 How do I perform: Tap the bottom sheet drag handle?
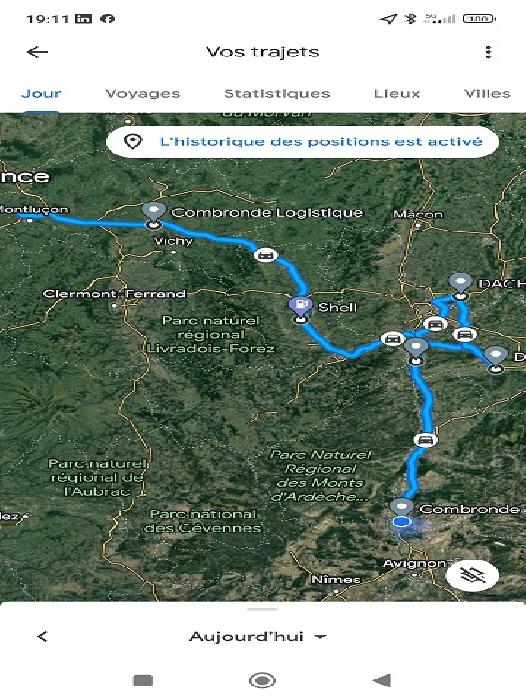(263, 609)
